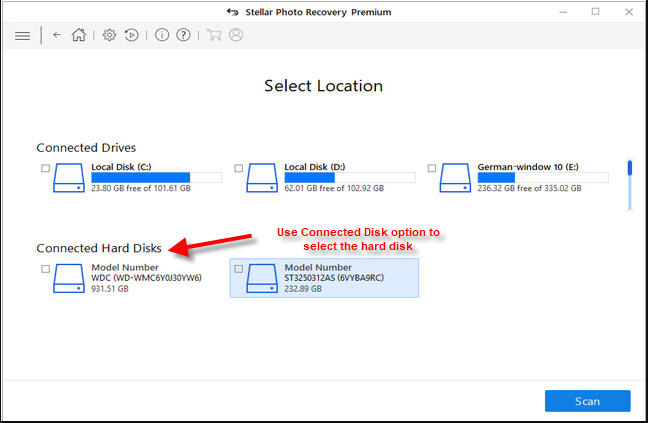Check the Local Disk (C:) checkbox

pos(45,168)
